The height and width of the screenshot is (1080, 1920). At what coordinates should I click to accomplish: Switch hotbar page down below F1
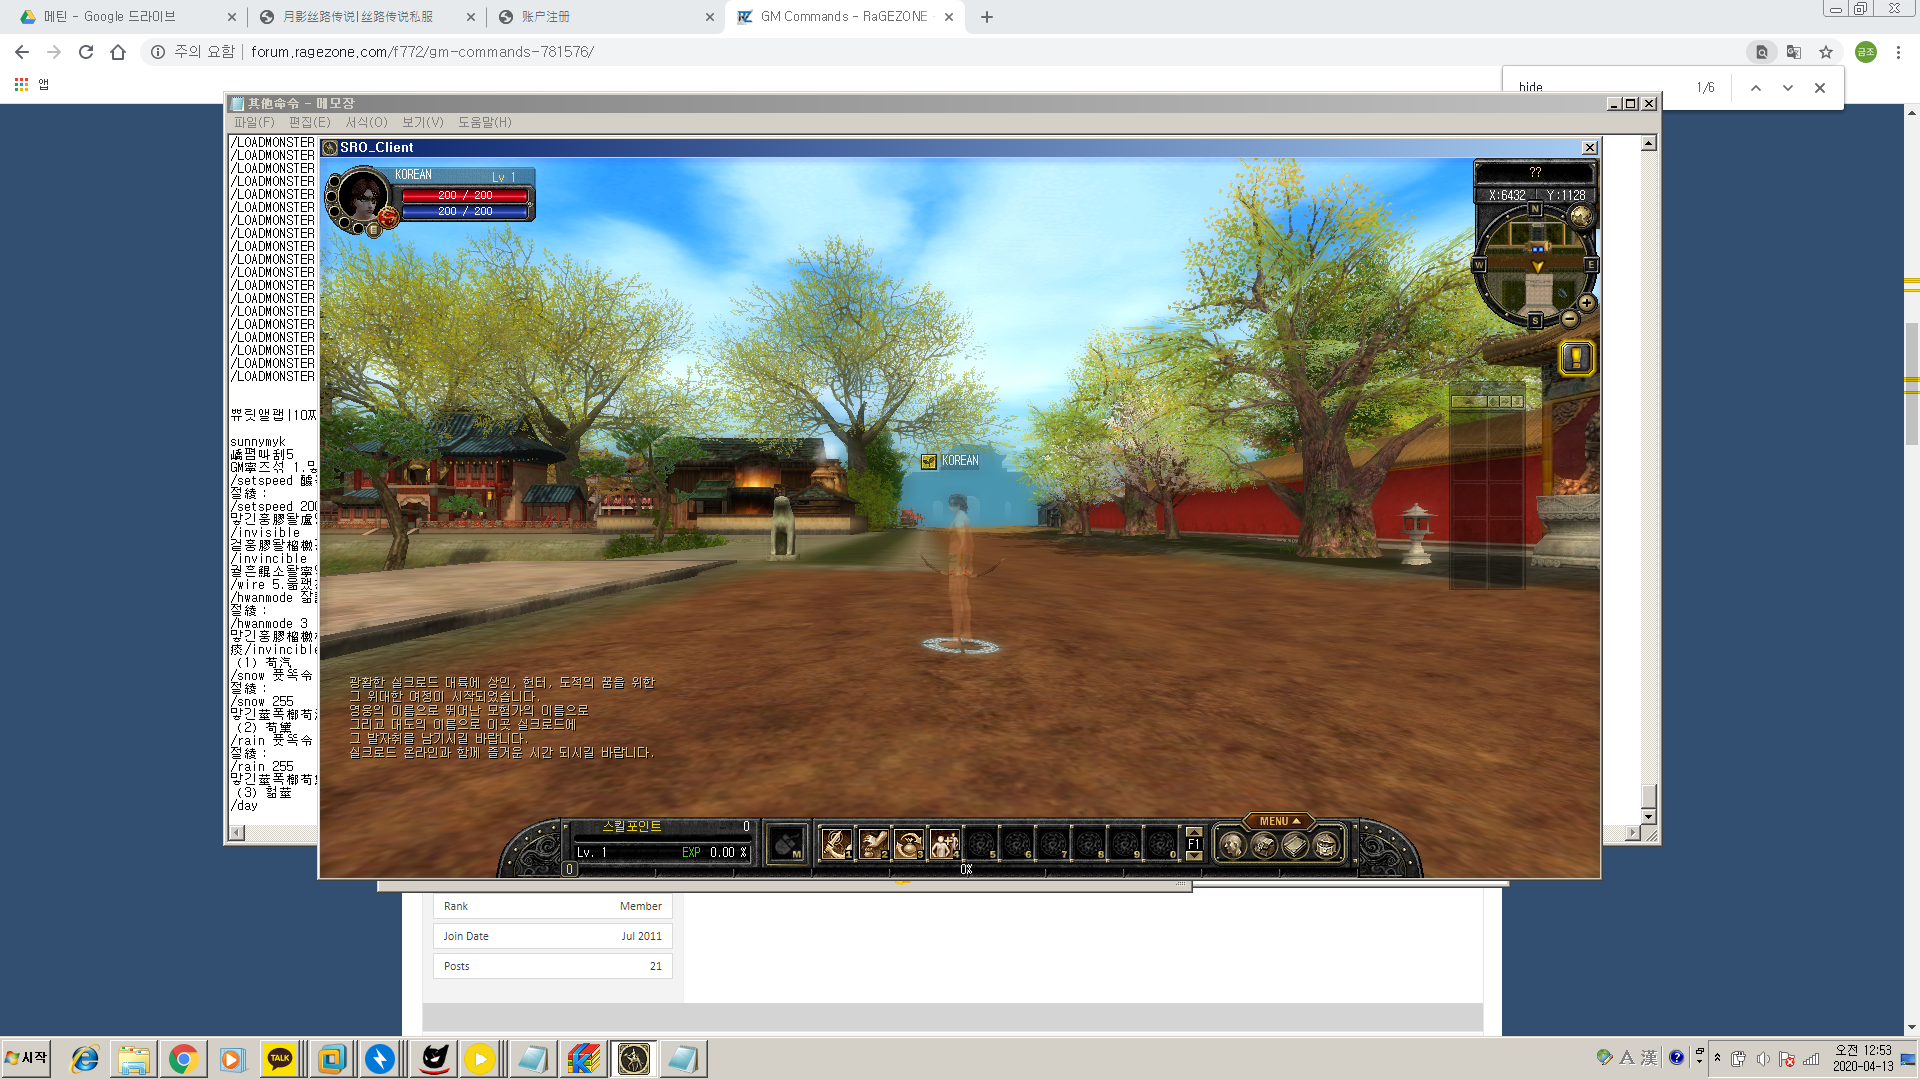click(1194, 856)
